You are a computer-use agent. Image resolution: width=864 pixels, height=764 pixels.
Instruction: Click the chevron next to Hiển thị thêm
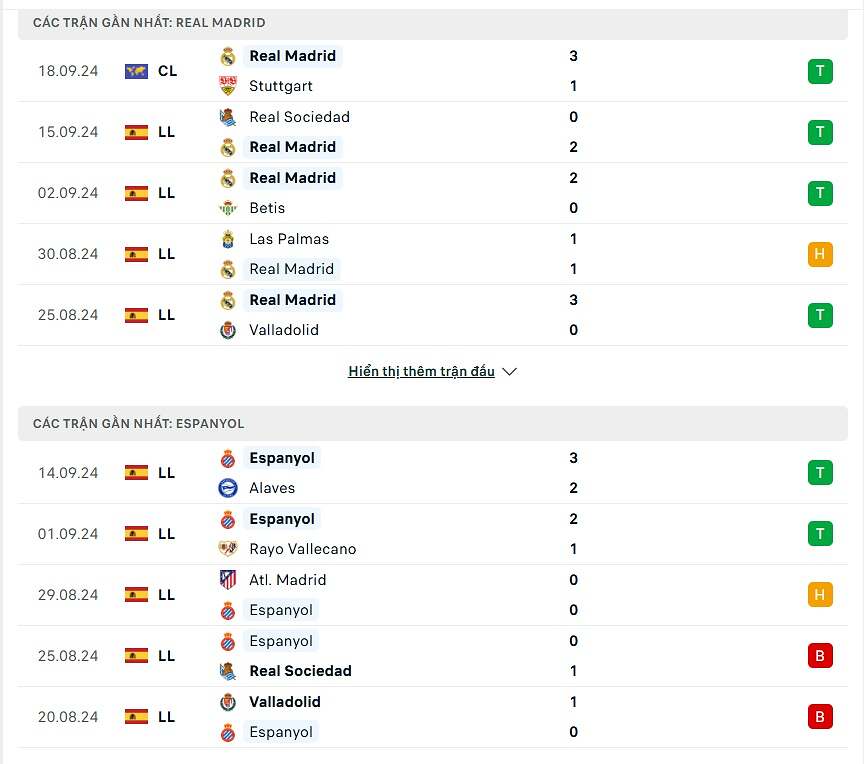pos(510,371)
